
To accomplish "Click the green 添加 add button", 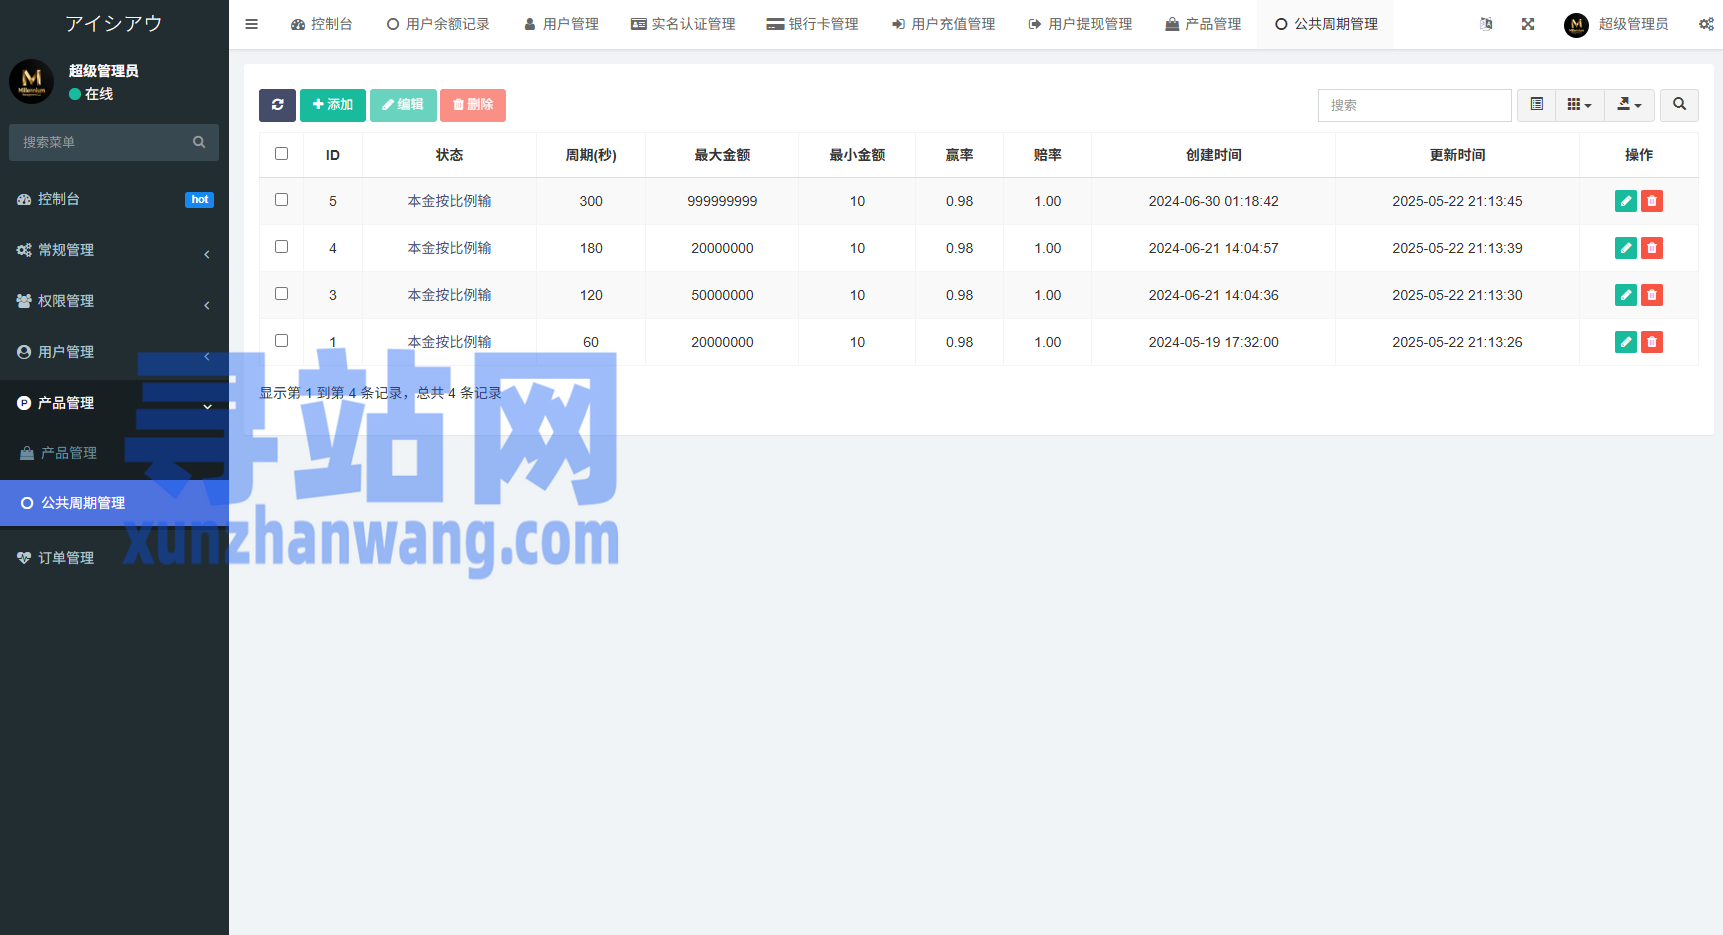I will coord(332,105).
